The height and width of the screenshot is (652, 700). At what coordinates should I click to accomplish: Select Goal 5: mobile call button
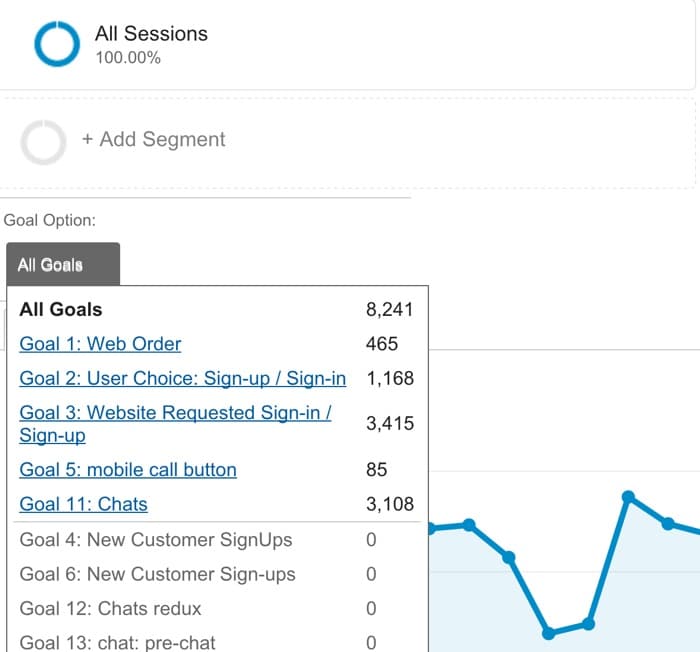coord(128,469)
